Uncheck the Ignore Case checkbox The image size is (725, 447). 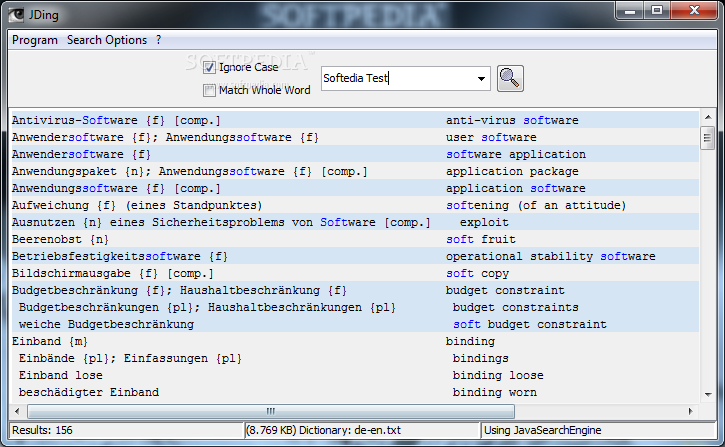[x=209, y=67]
